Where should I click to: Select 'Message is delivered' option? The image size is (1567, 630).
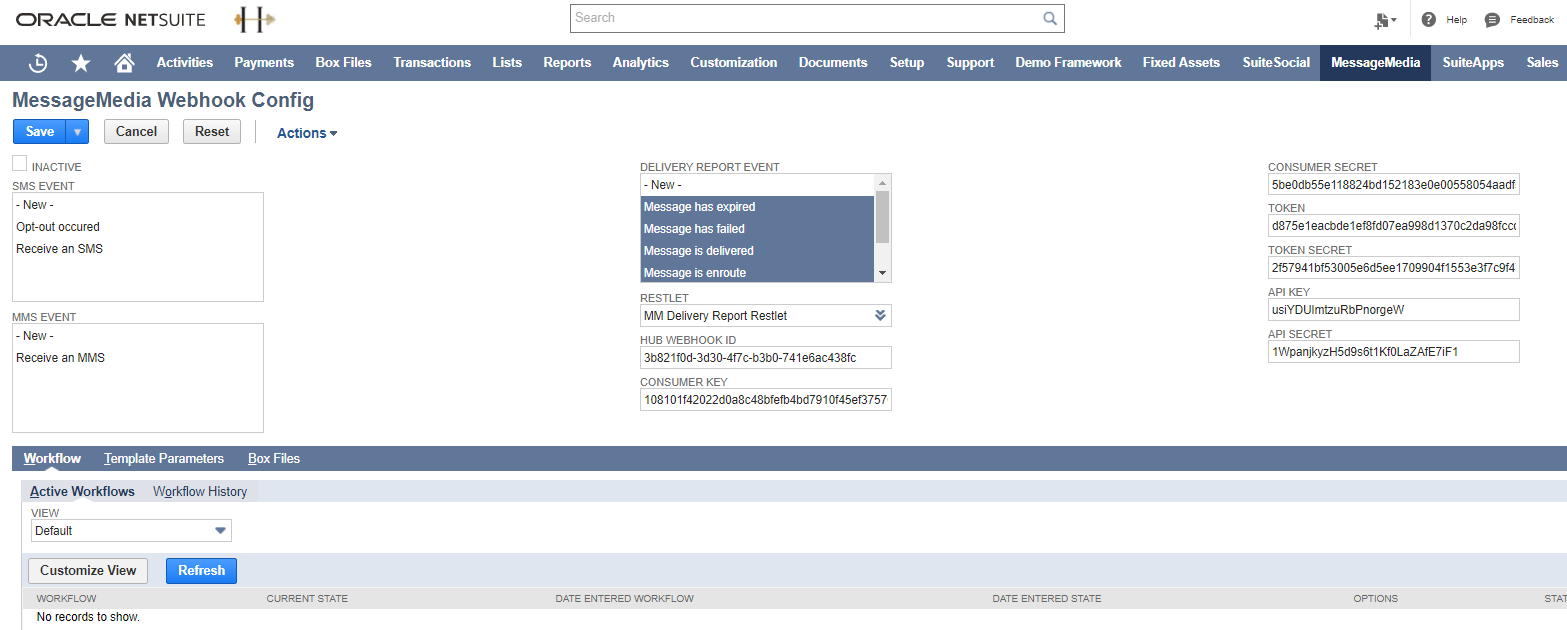click(757, 251)
